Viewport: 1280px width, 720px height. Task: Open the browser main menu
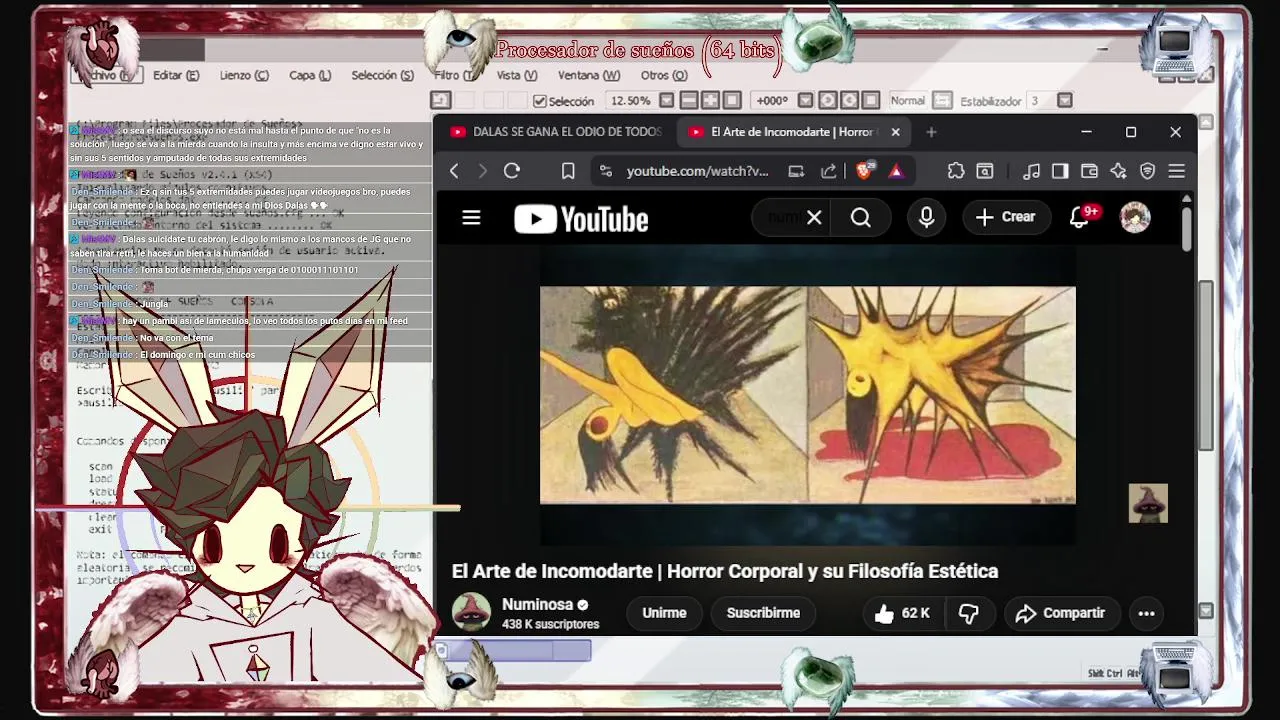tap(1177, 171)
